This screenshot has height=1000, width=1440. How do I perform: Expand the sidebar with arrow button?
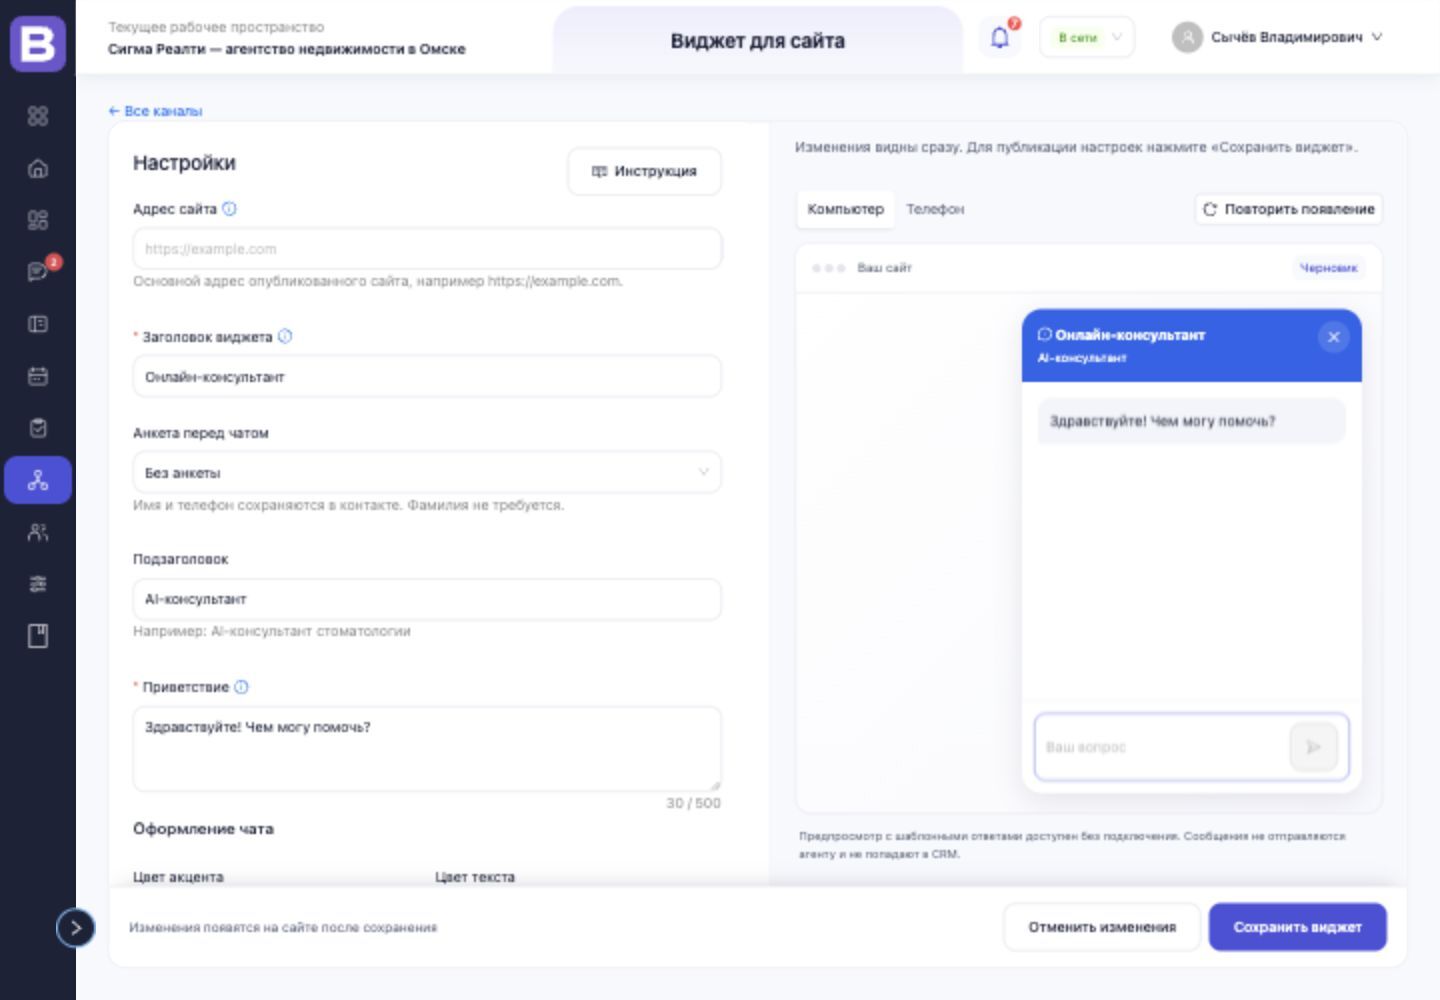(x=75, y=928)
